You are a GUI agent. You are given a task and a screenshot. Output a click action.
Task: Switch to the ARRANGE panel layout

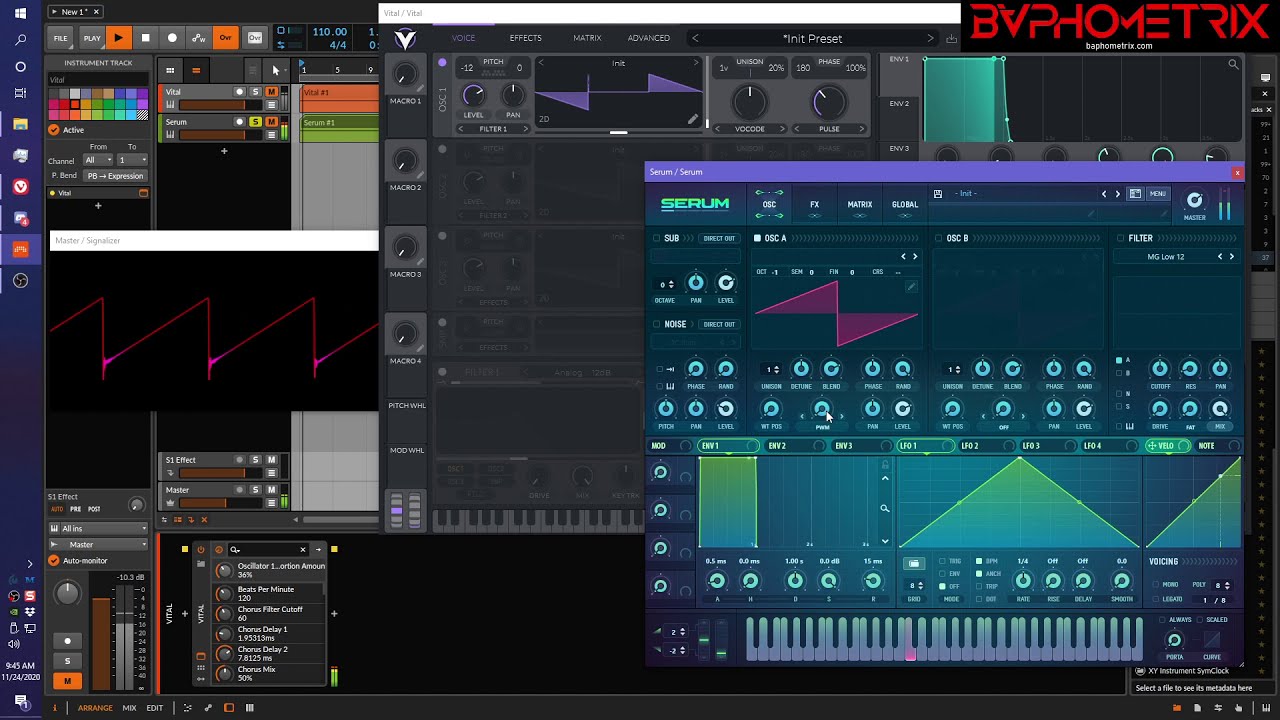[x=95, y=708]
